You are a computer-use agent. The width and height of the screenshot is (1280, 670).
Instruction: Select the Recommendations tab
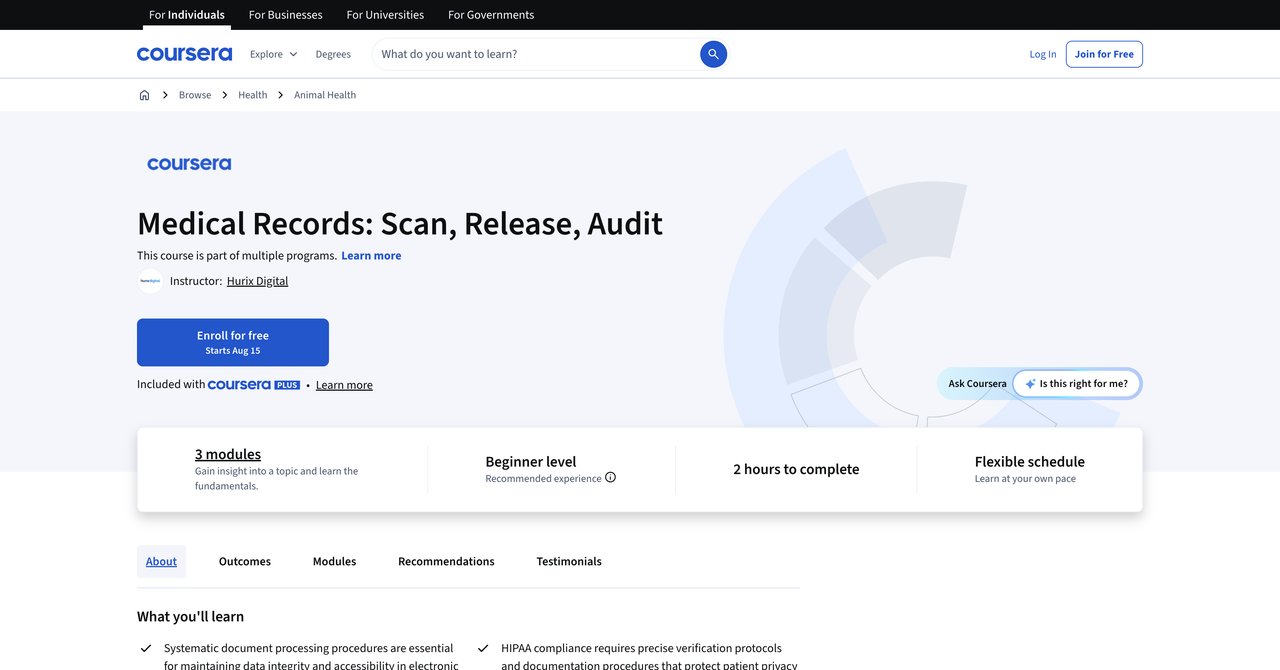(446, 561)
